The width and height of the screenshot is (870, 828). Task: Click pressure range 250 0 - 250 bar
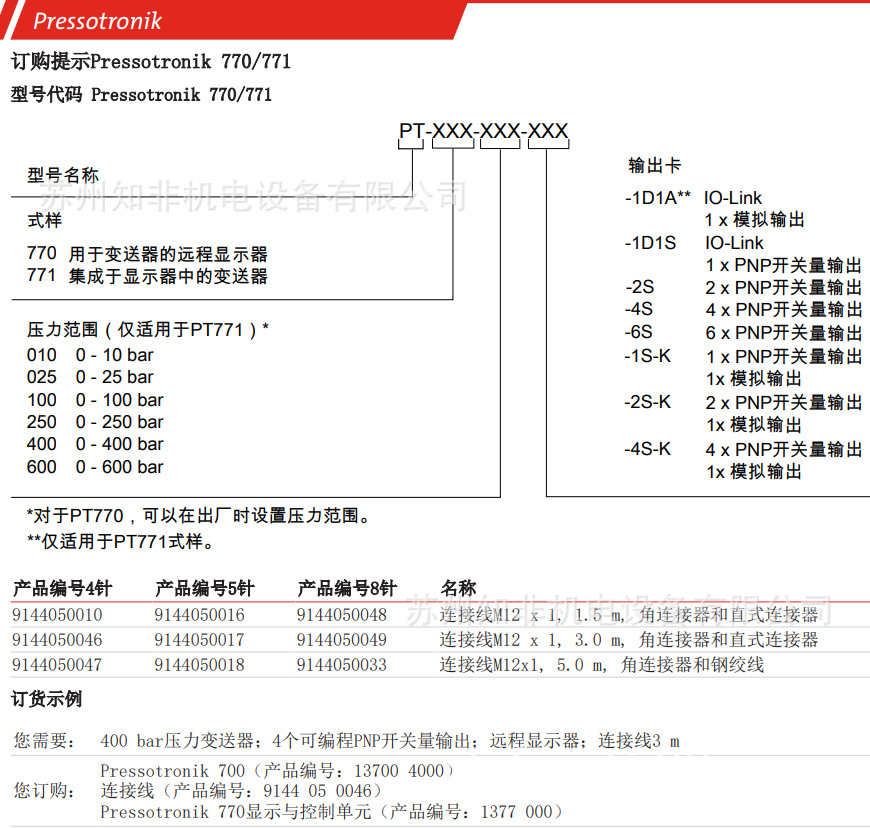tap(95, 422)
